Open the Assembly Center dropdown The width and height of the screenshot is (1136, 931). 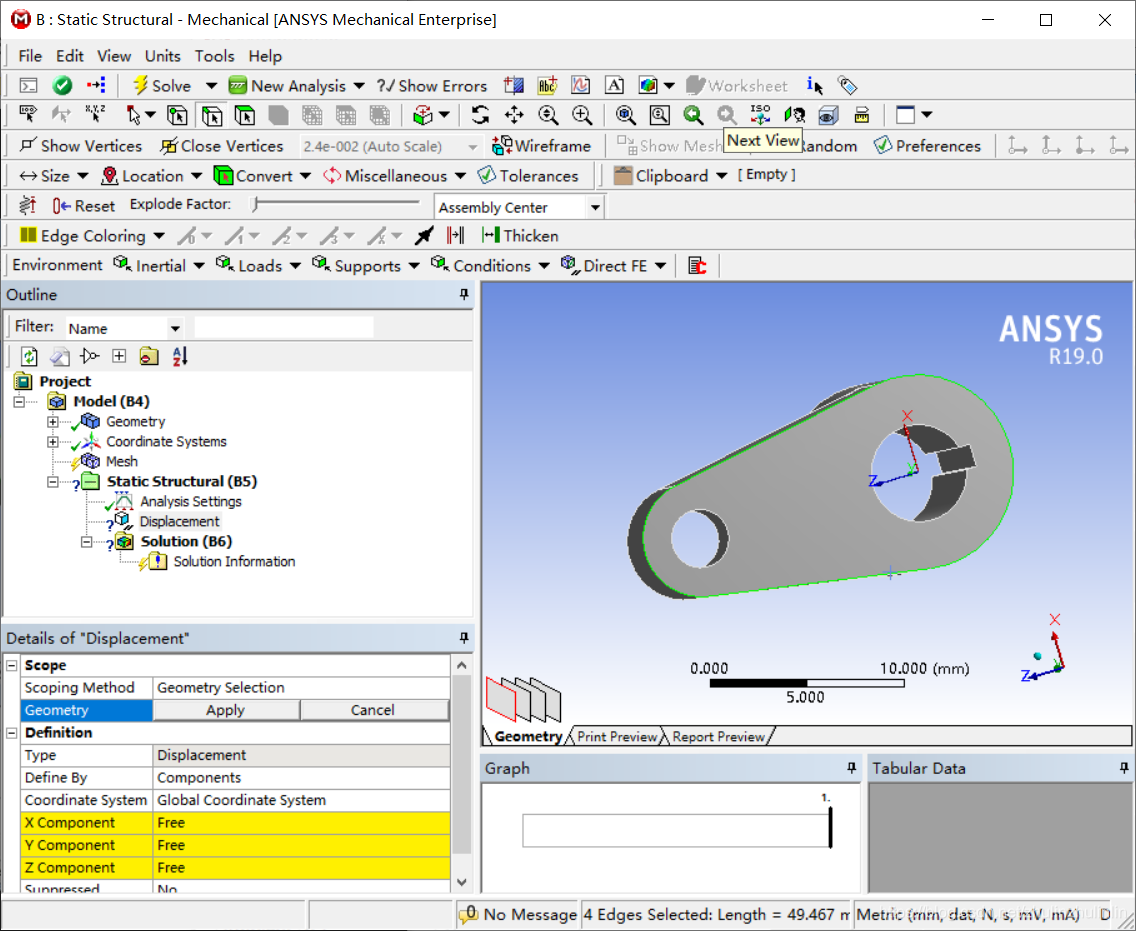(x=595, y=207)
